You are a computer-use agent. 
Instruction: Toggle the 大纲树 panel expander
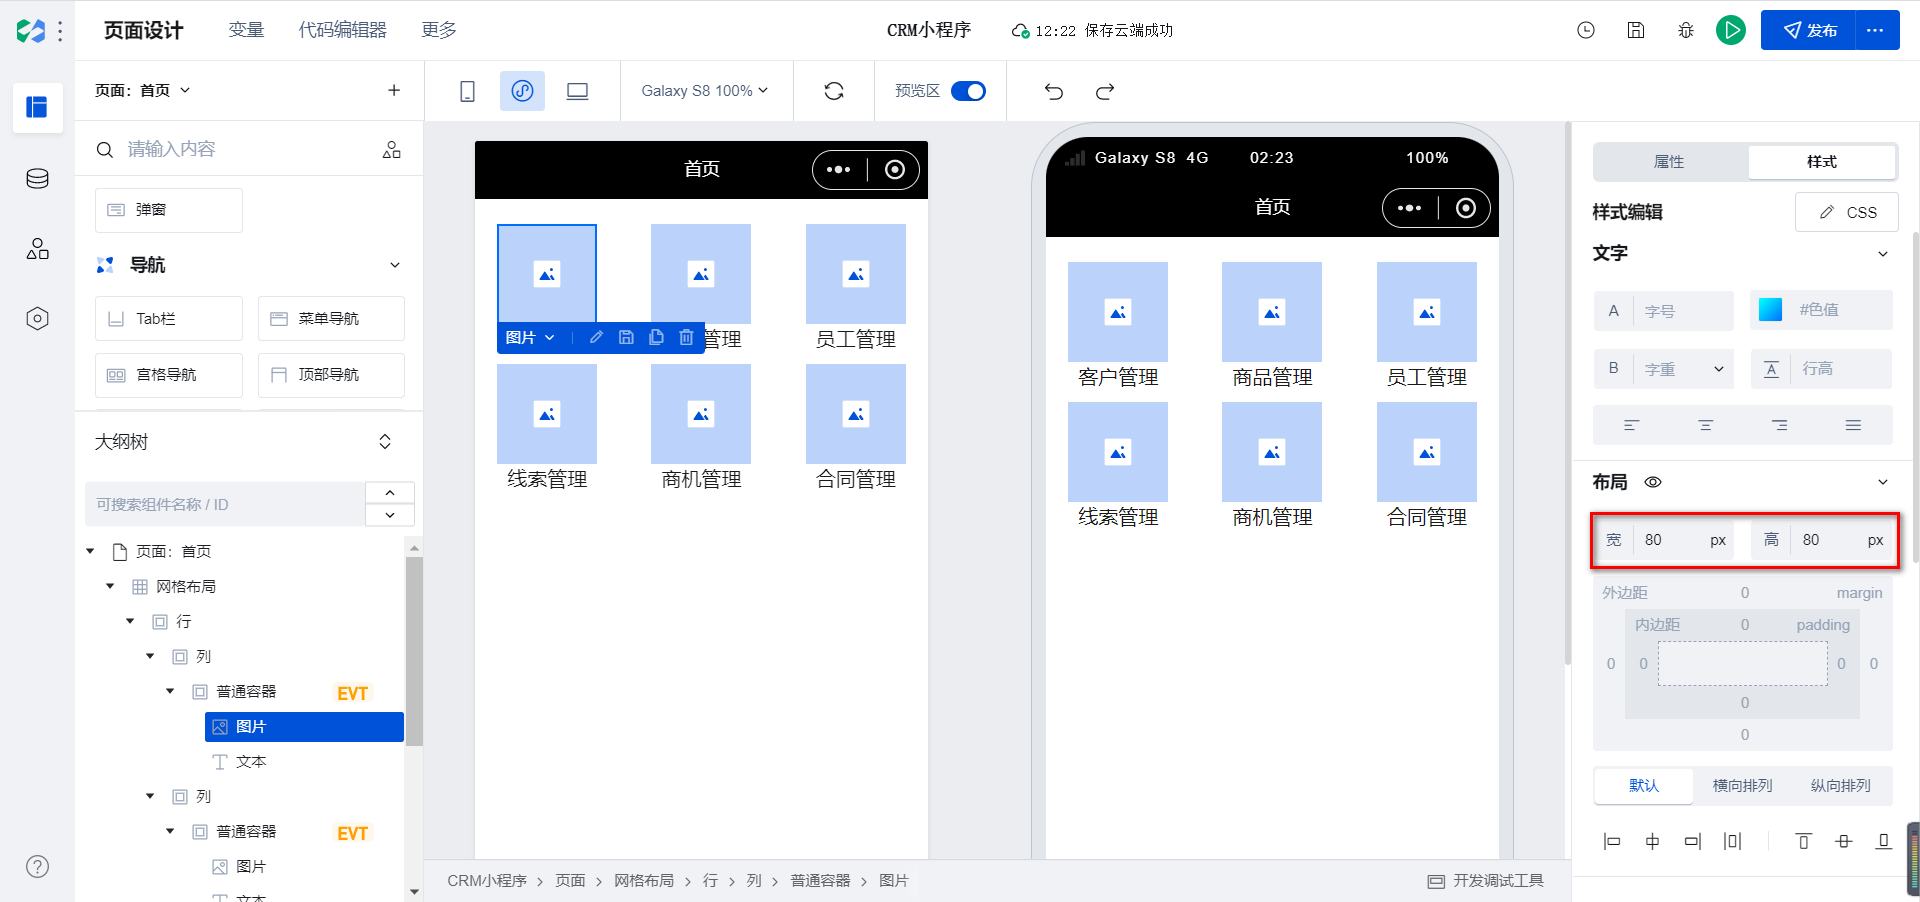(x=385, y=442)
